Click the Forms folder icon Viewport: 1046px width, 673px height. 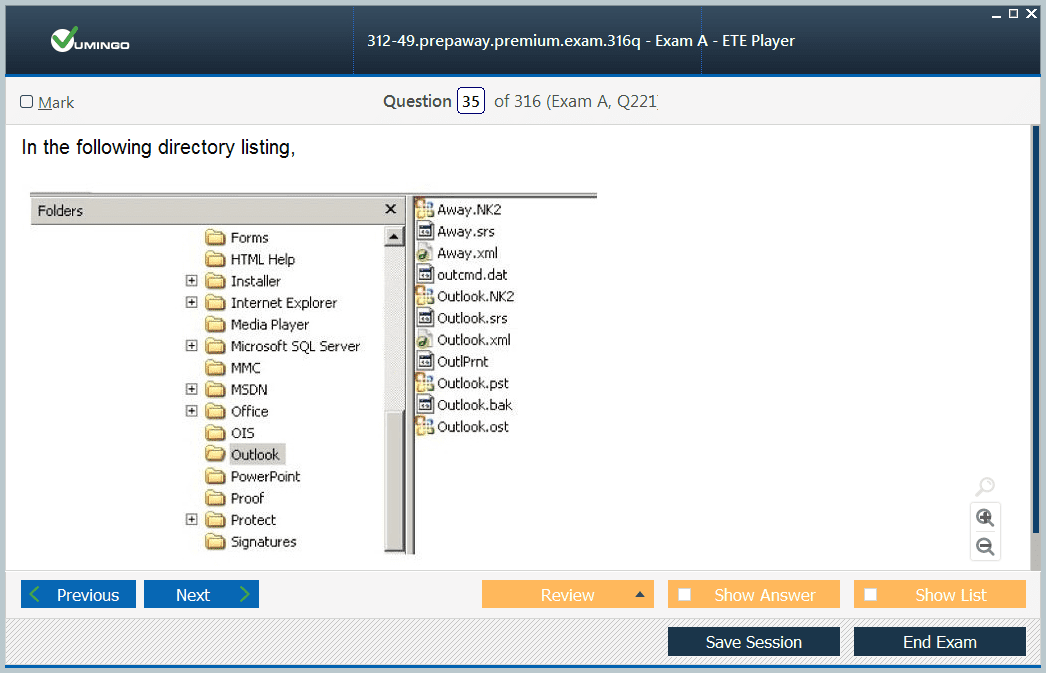[215, 237]
